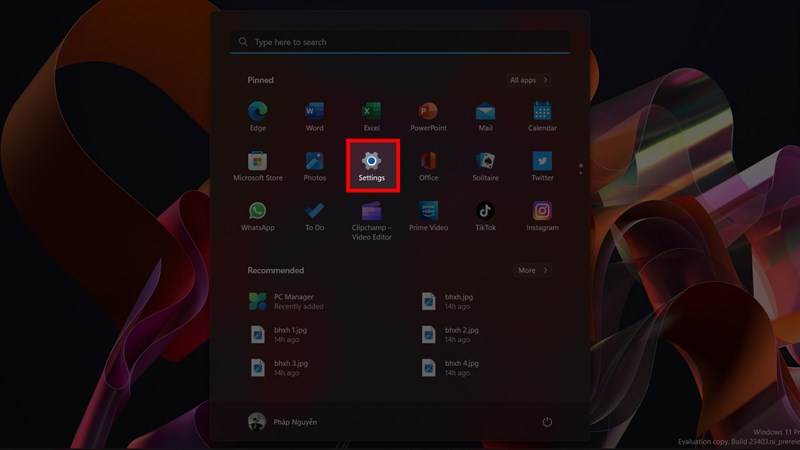Open the user profile Pháp Nguyễn
Viewport: 800px width, 450px height.
tap(283, 422)
